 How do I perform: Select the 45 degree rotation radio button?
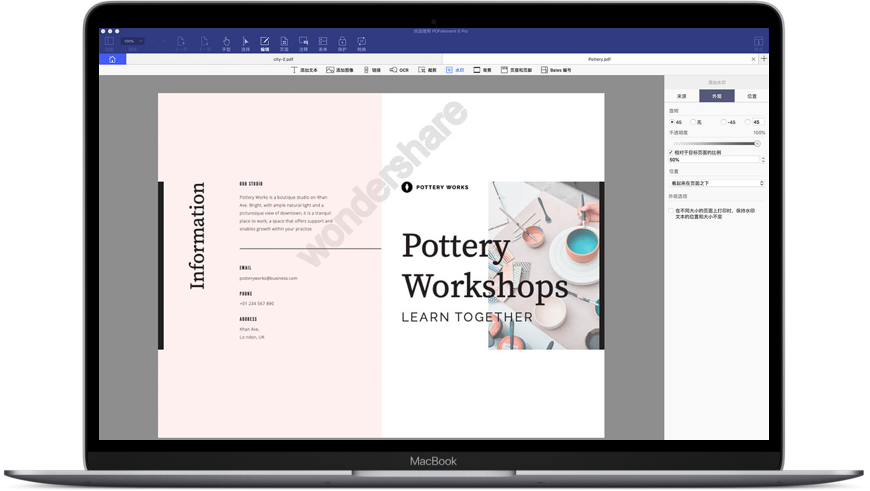672,122
